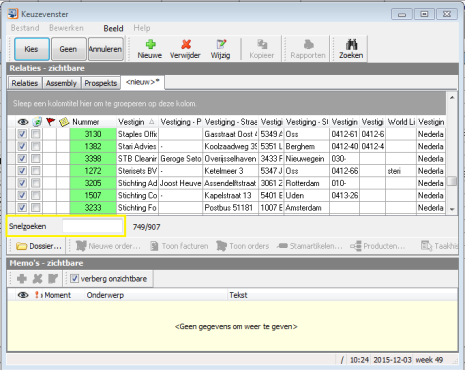Toggle second checkbox for row 1507

click(36, 195)
